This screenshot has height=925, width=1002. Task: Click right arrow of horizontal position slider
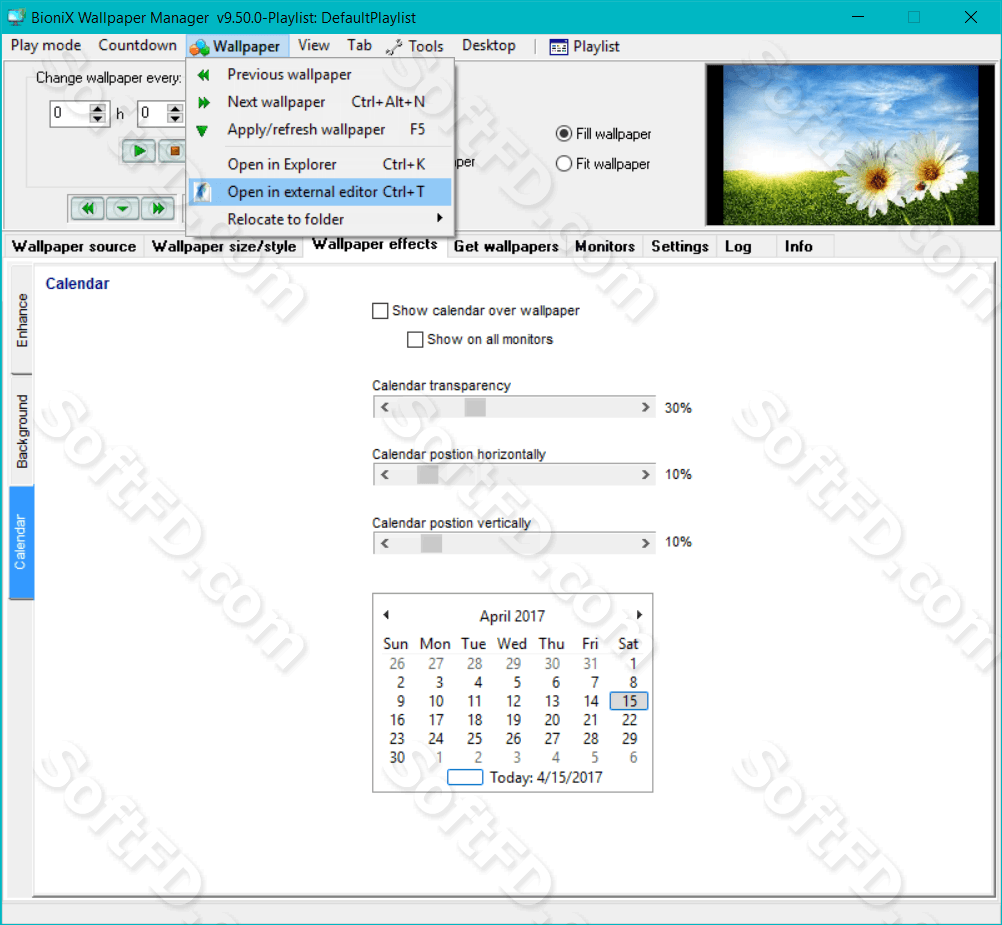[645, 475]
